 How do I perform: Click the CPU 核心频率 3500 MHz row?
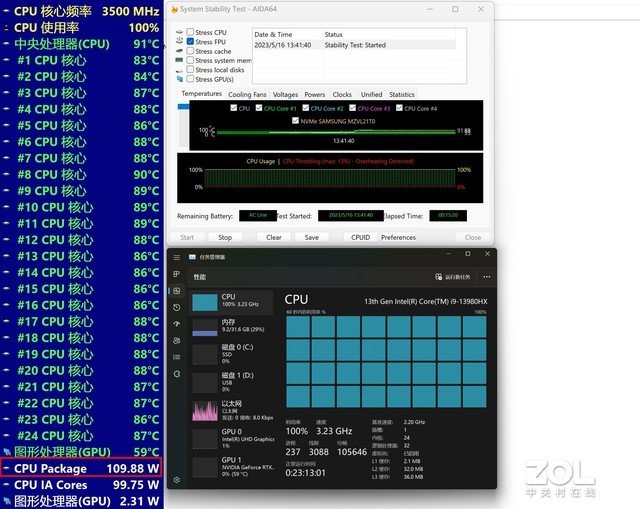(x=82, y=11)
